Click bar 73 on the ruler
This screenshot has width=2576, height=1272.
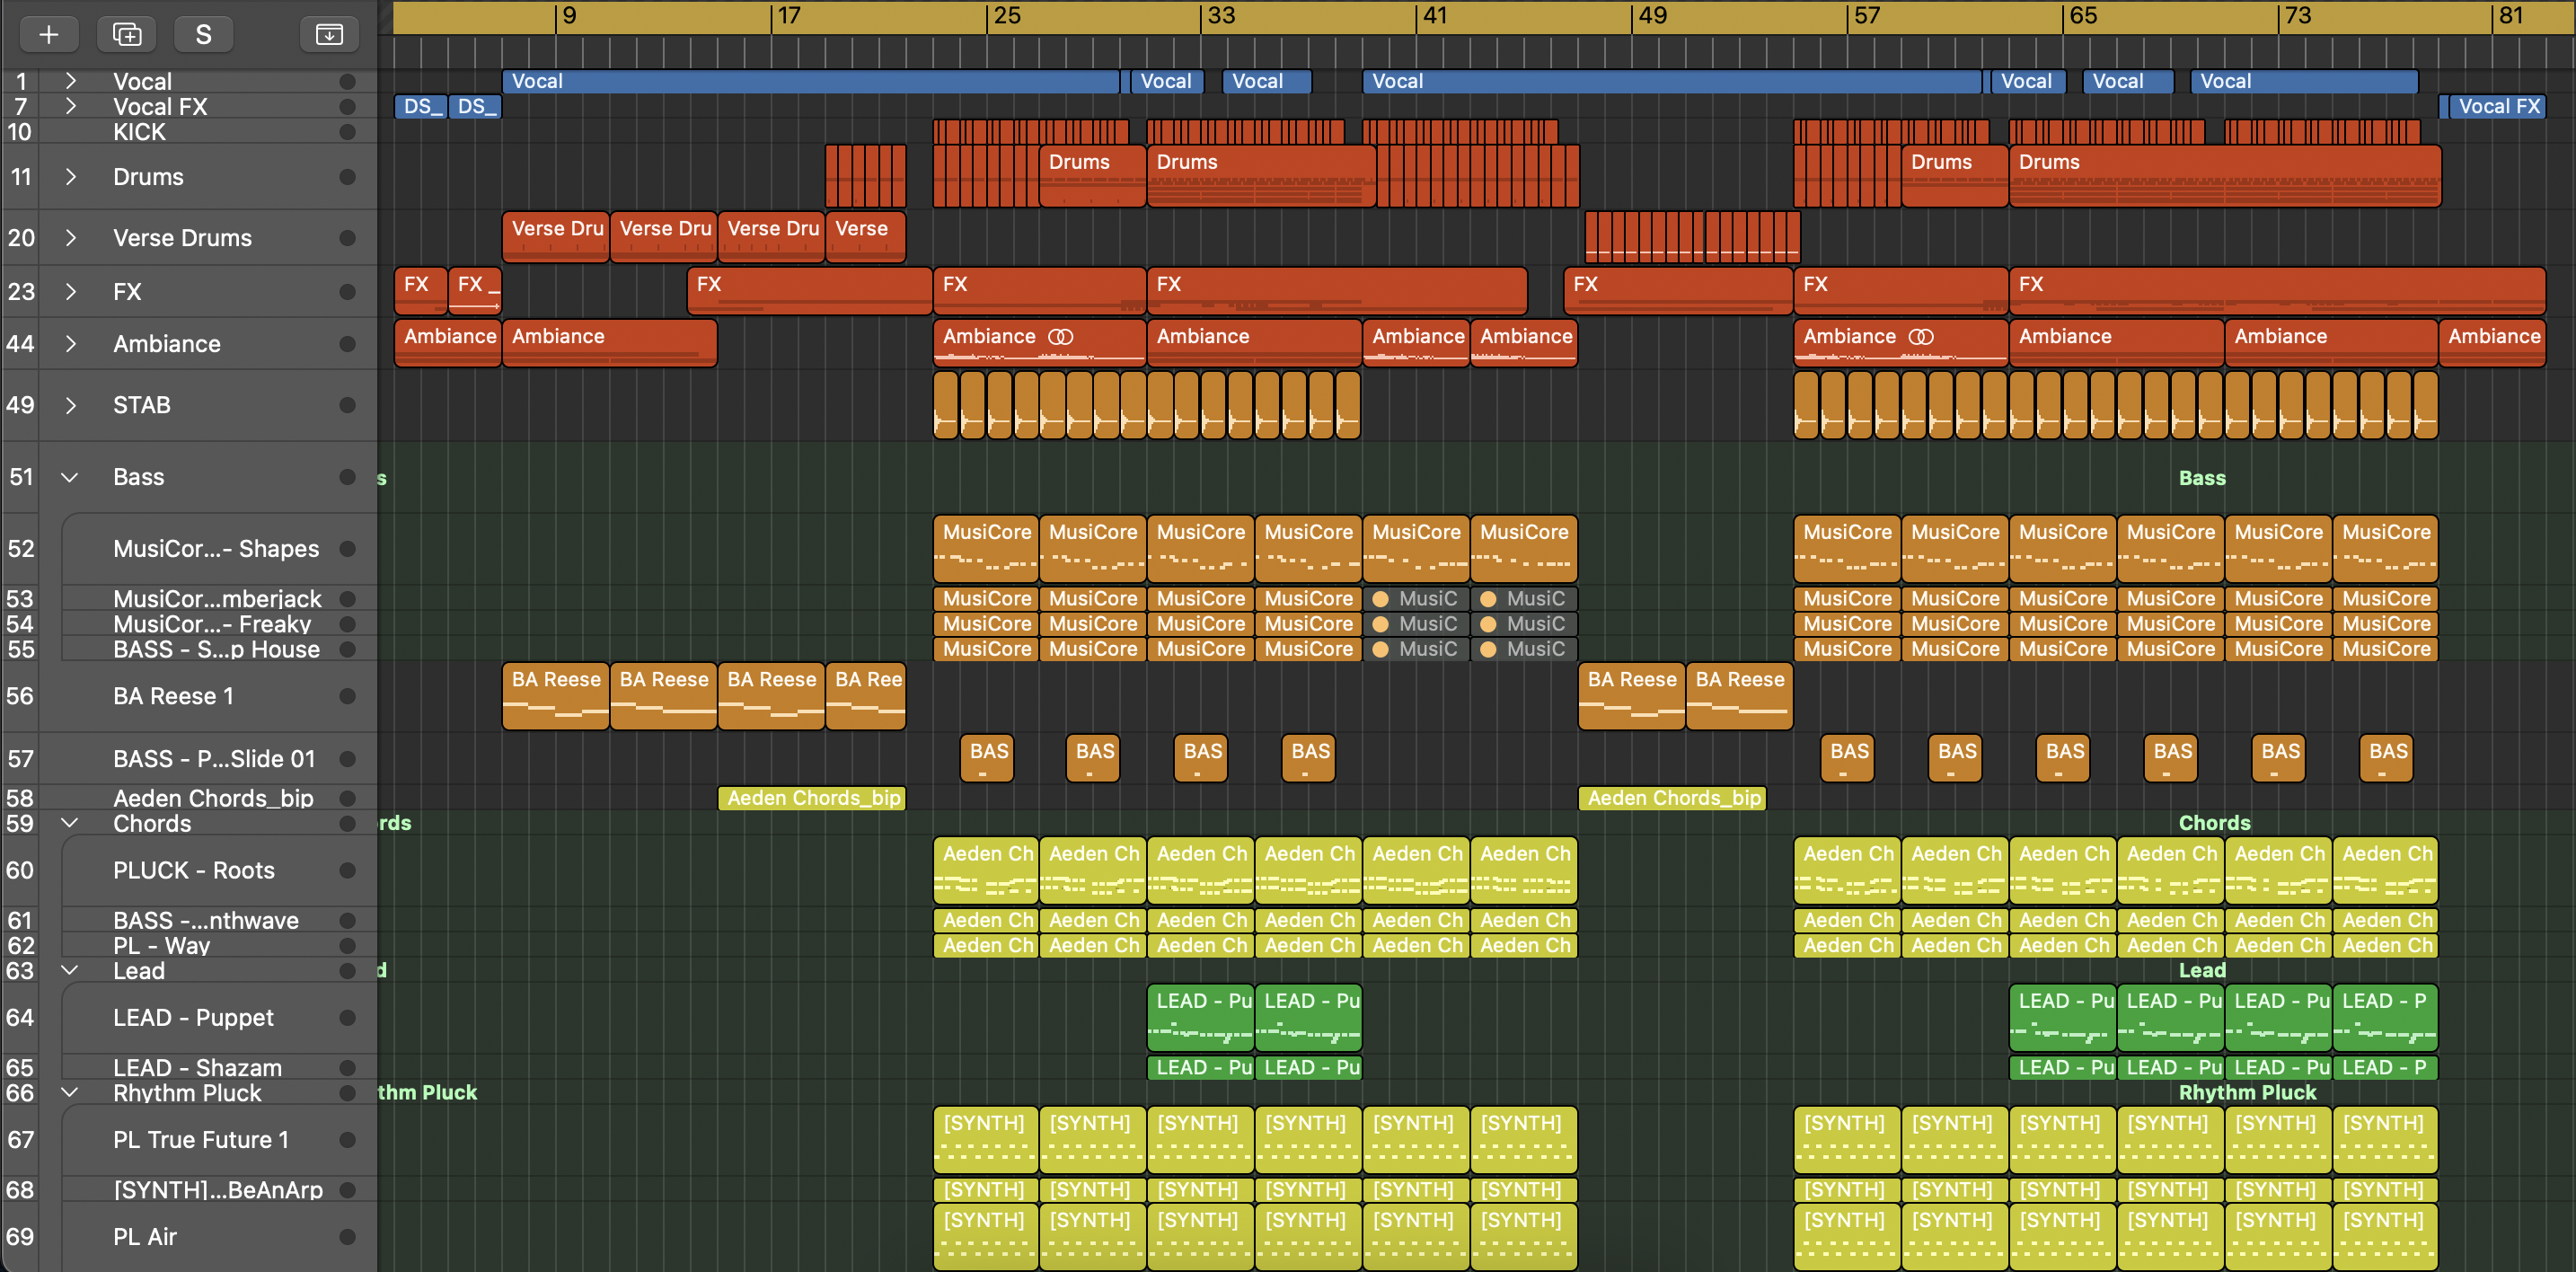(2297, 16)
